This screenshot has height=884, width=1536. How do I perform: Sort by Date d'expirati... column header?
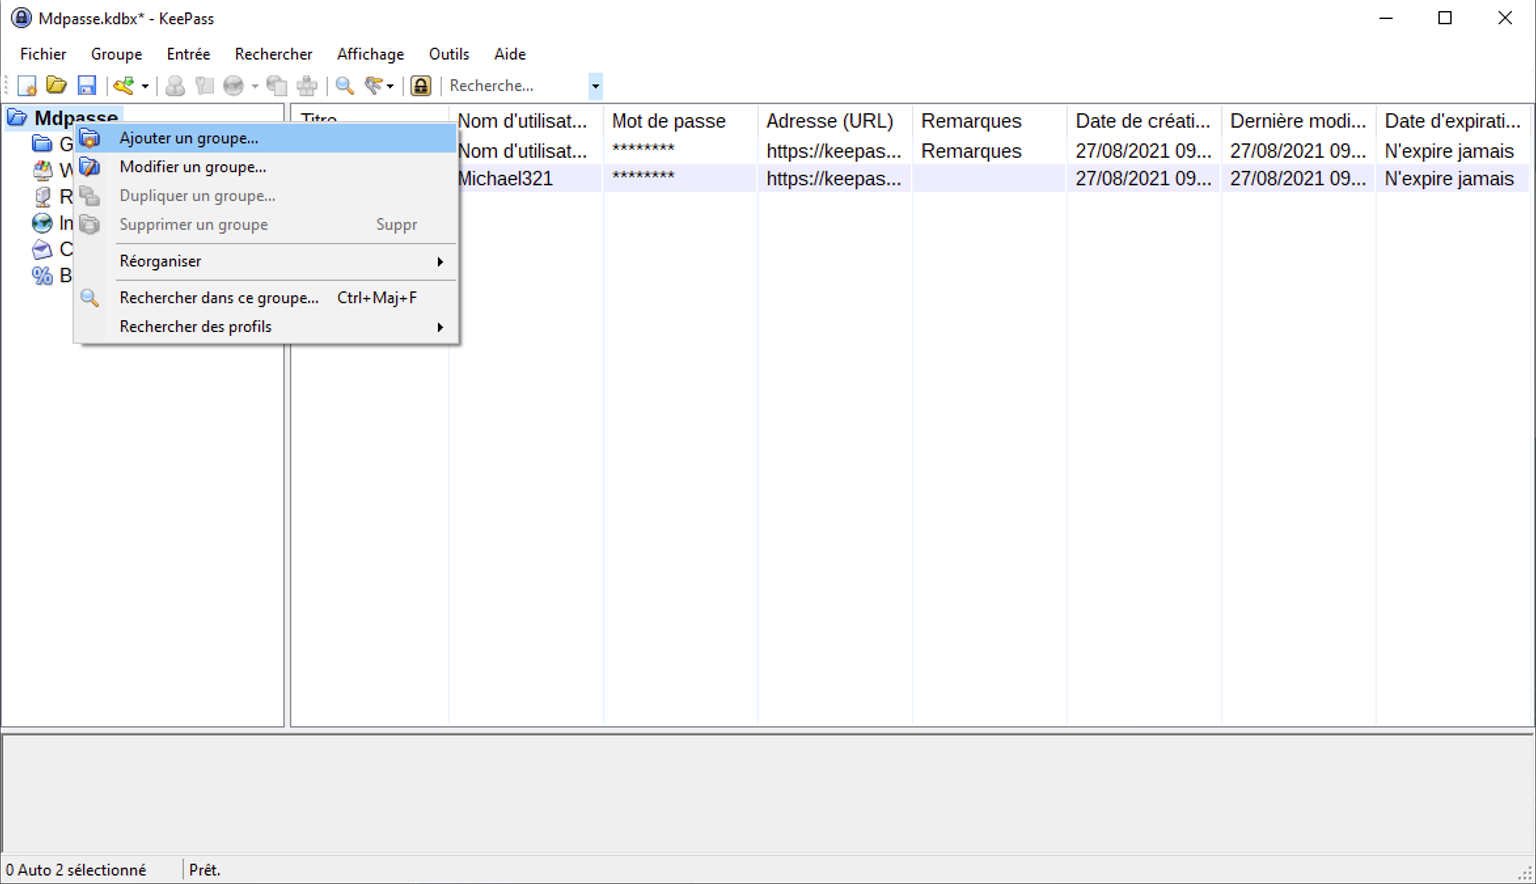coord(1453,121)
